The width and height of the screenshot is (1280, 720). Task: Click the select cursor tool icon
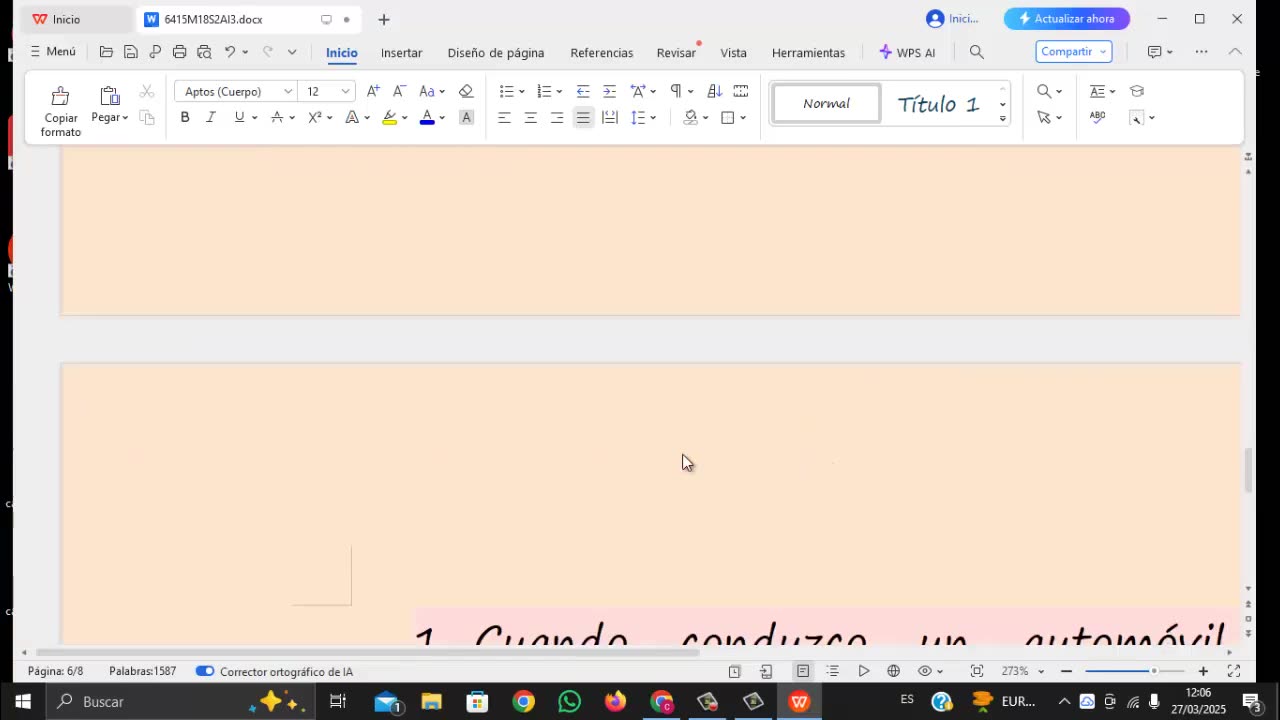coord(1044,117)
